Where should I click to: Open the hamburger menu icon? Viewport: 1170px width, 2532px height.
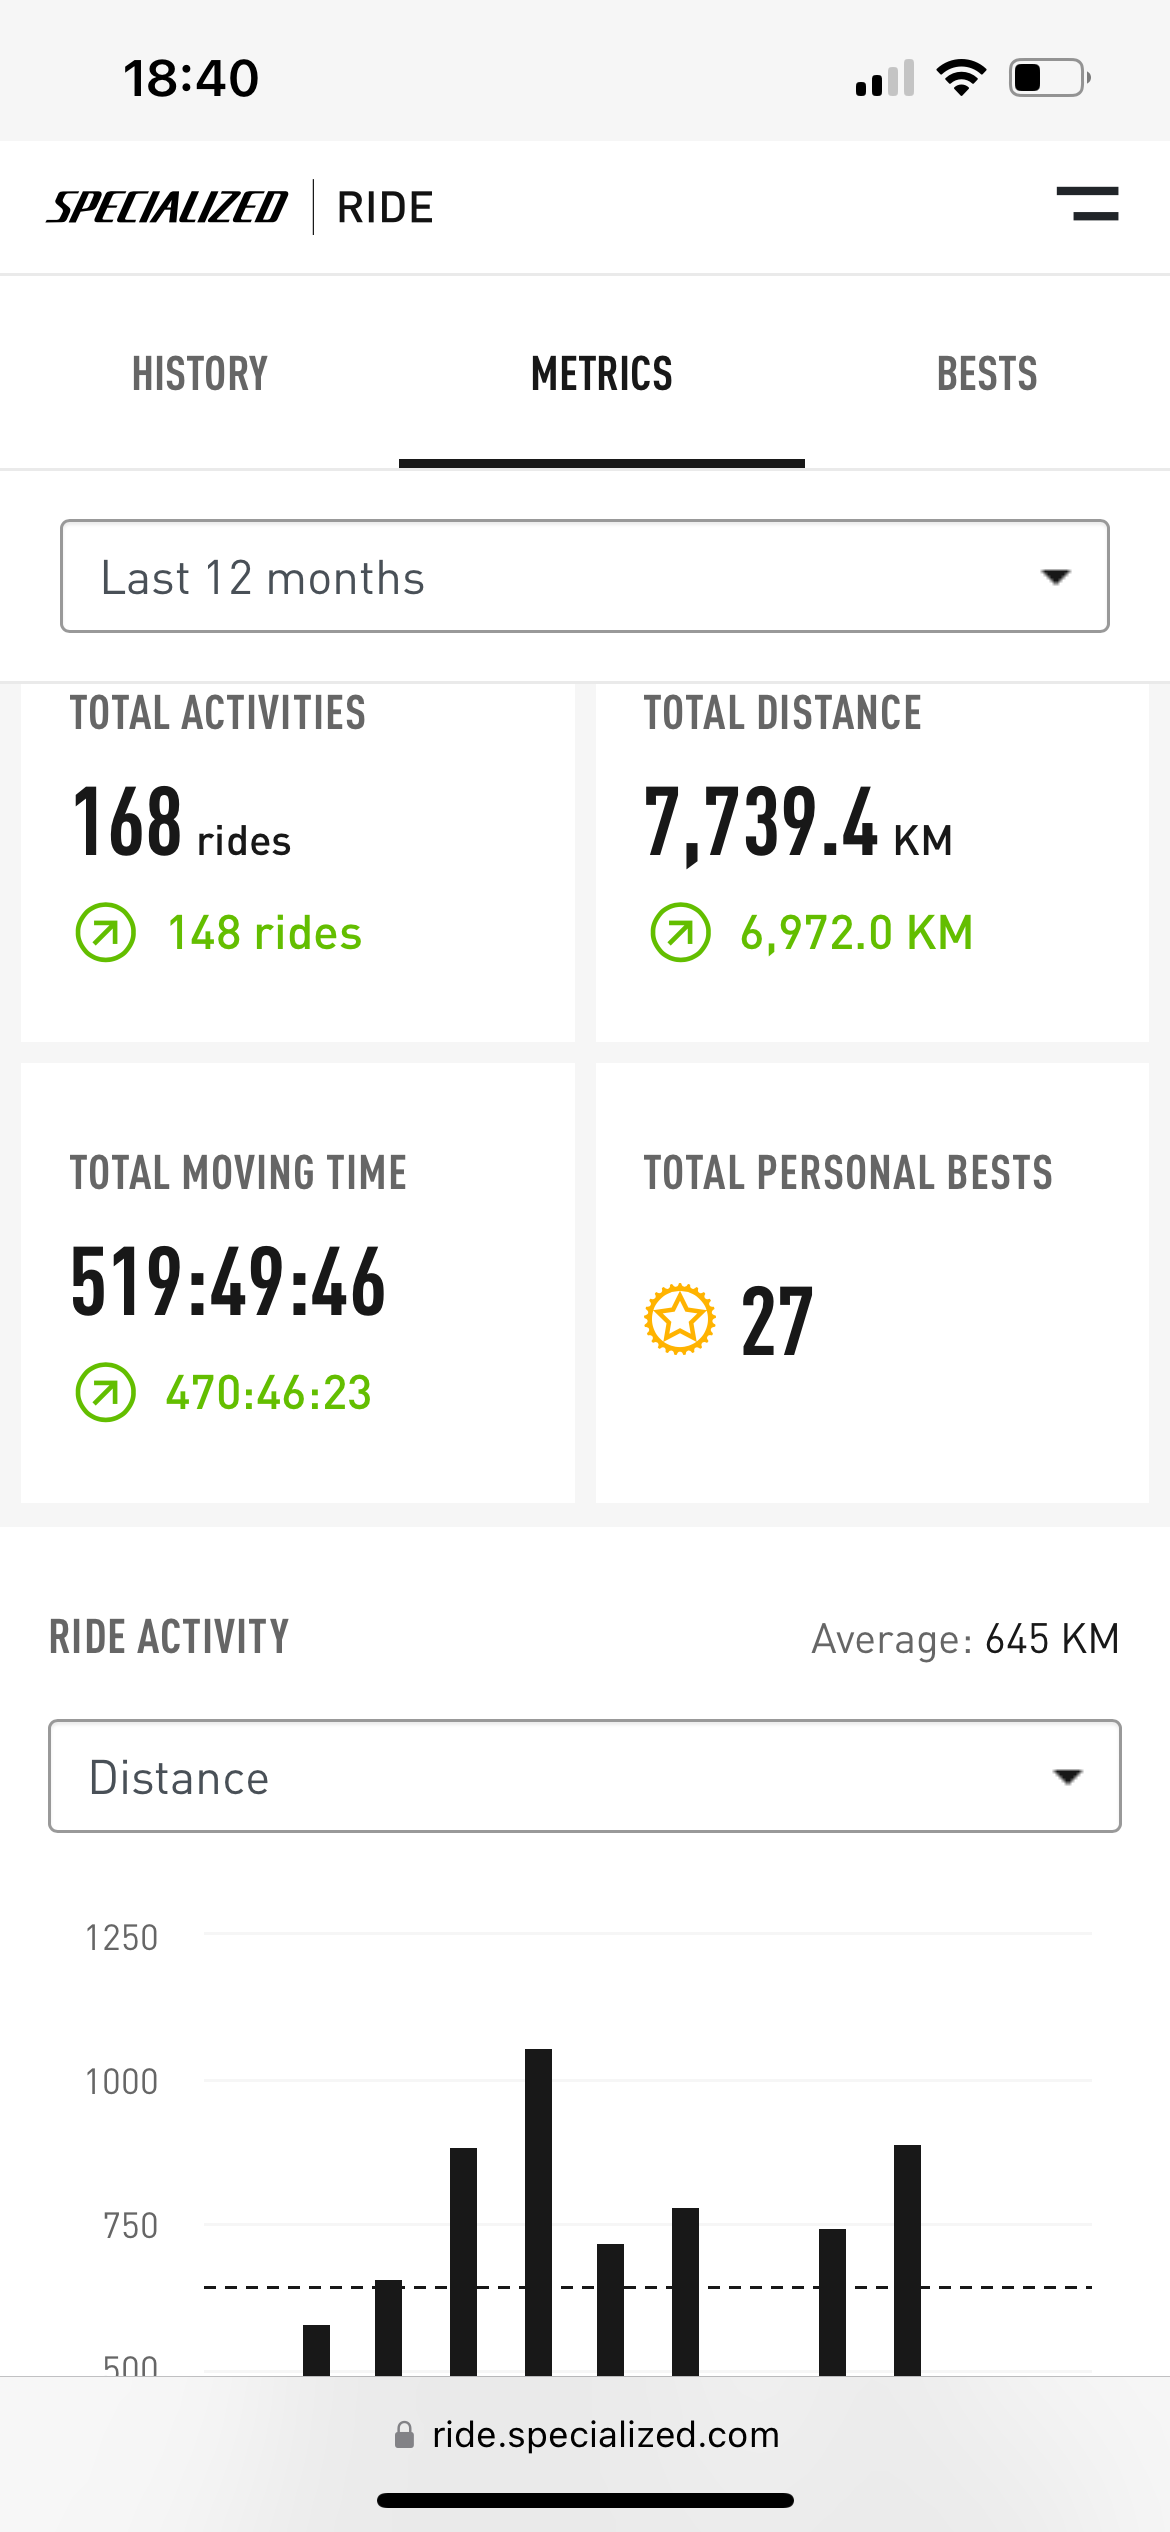pos(1087,204)
